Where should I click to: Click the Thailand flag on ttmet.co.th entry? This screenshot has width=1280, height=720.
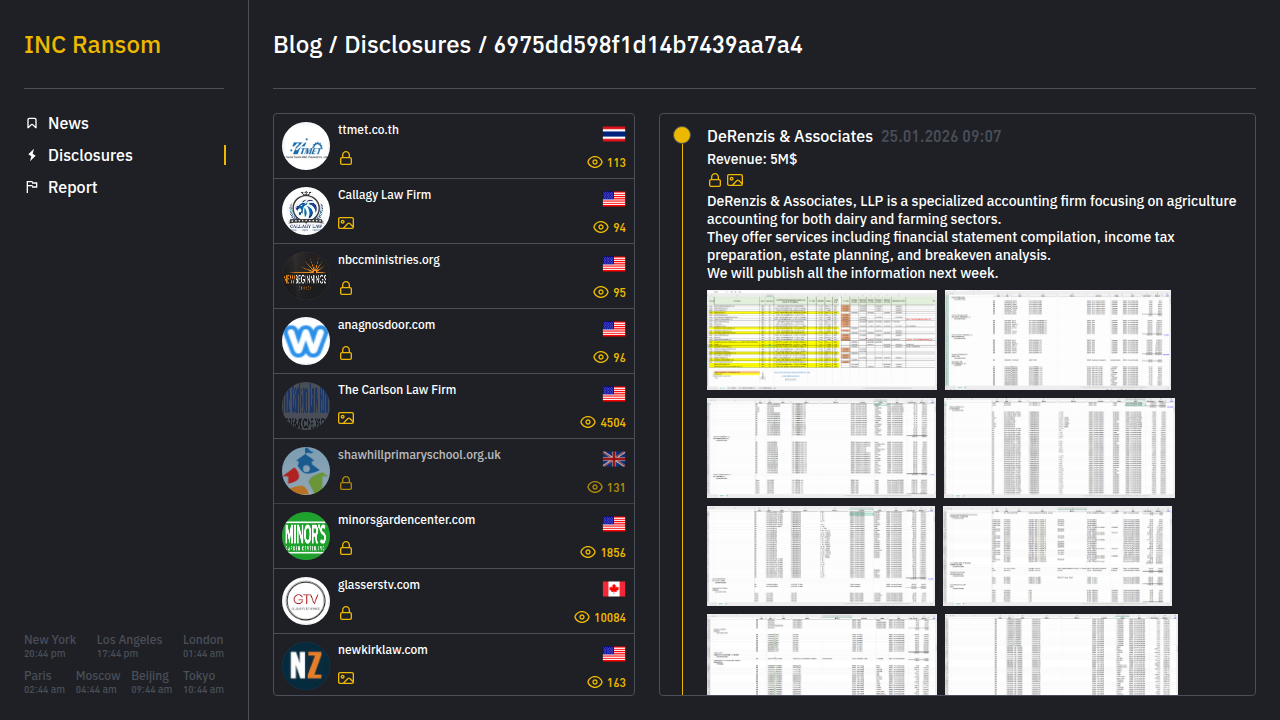click(614, 134)
